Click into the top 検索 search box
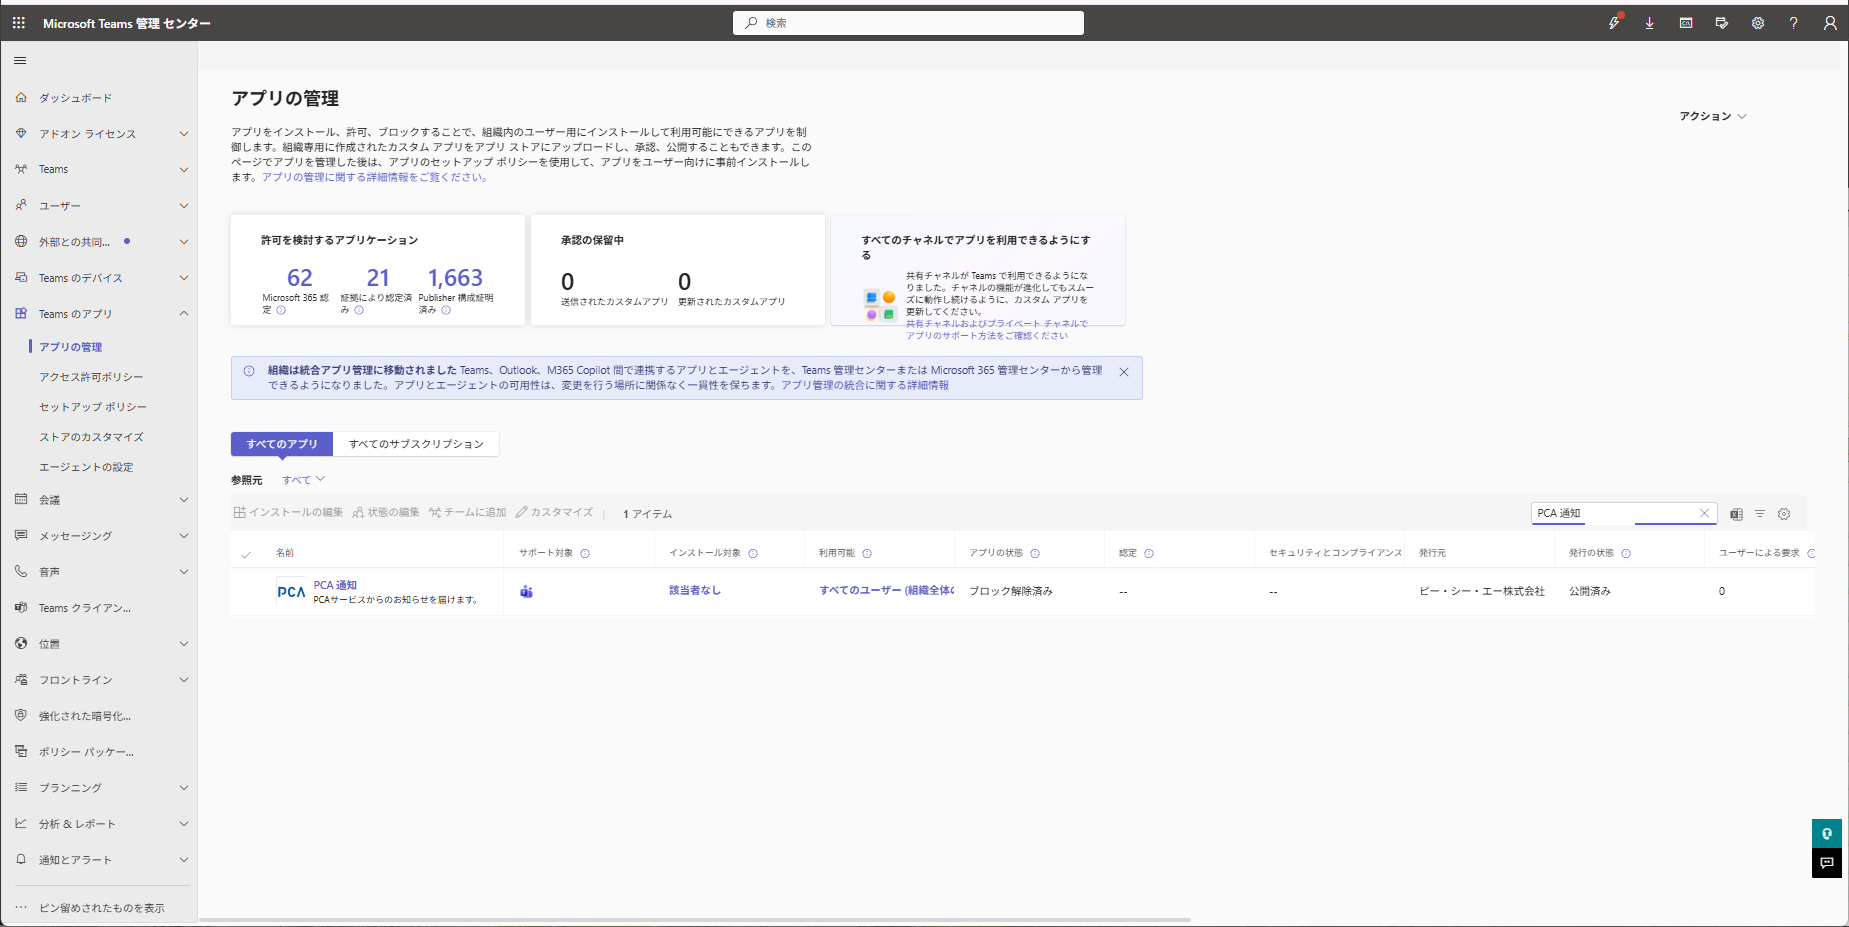The height and width of the screenshot is (927, 1849). [x=908, y=23]
